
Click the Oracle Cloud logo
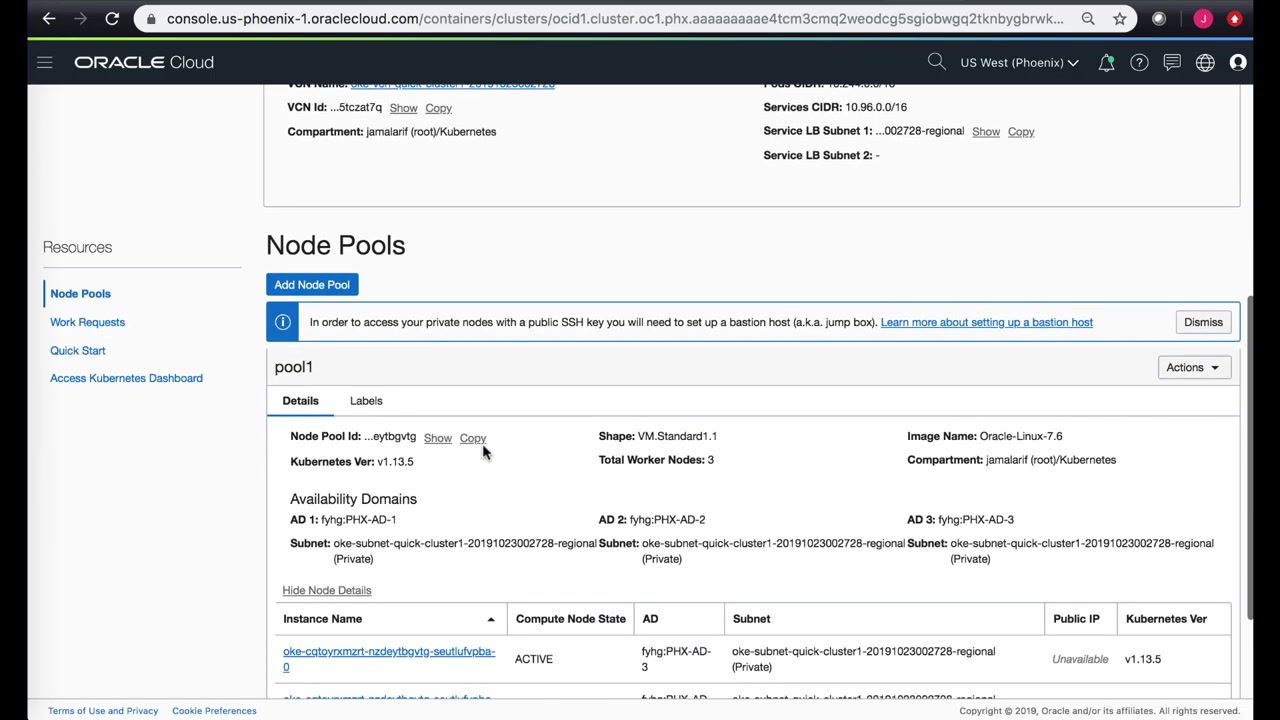(x=144, y=62)
